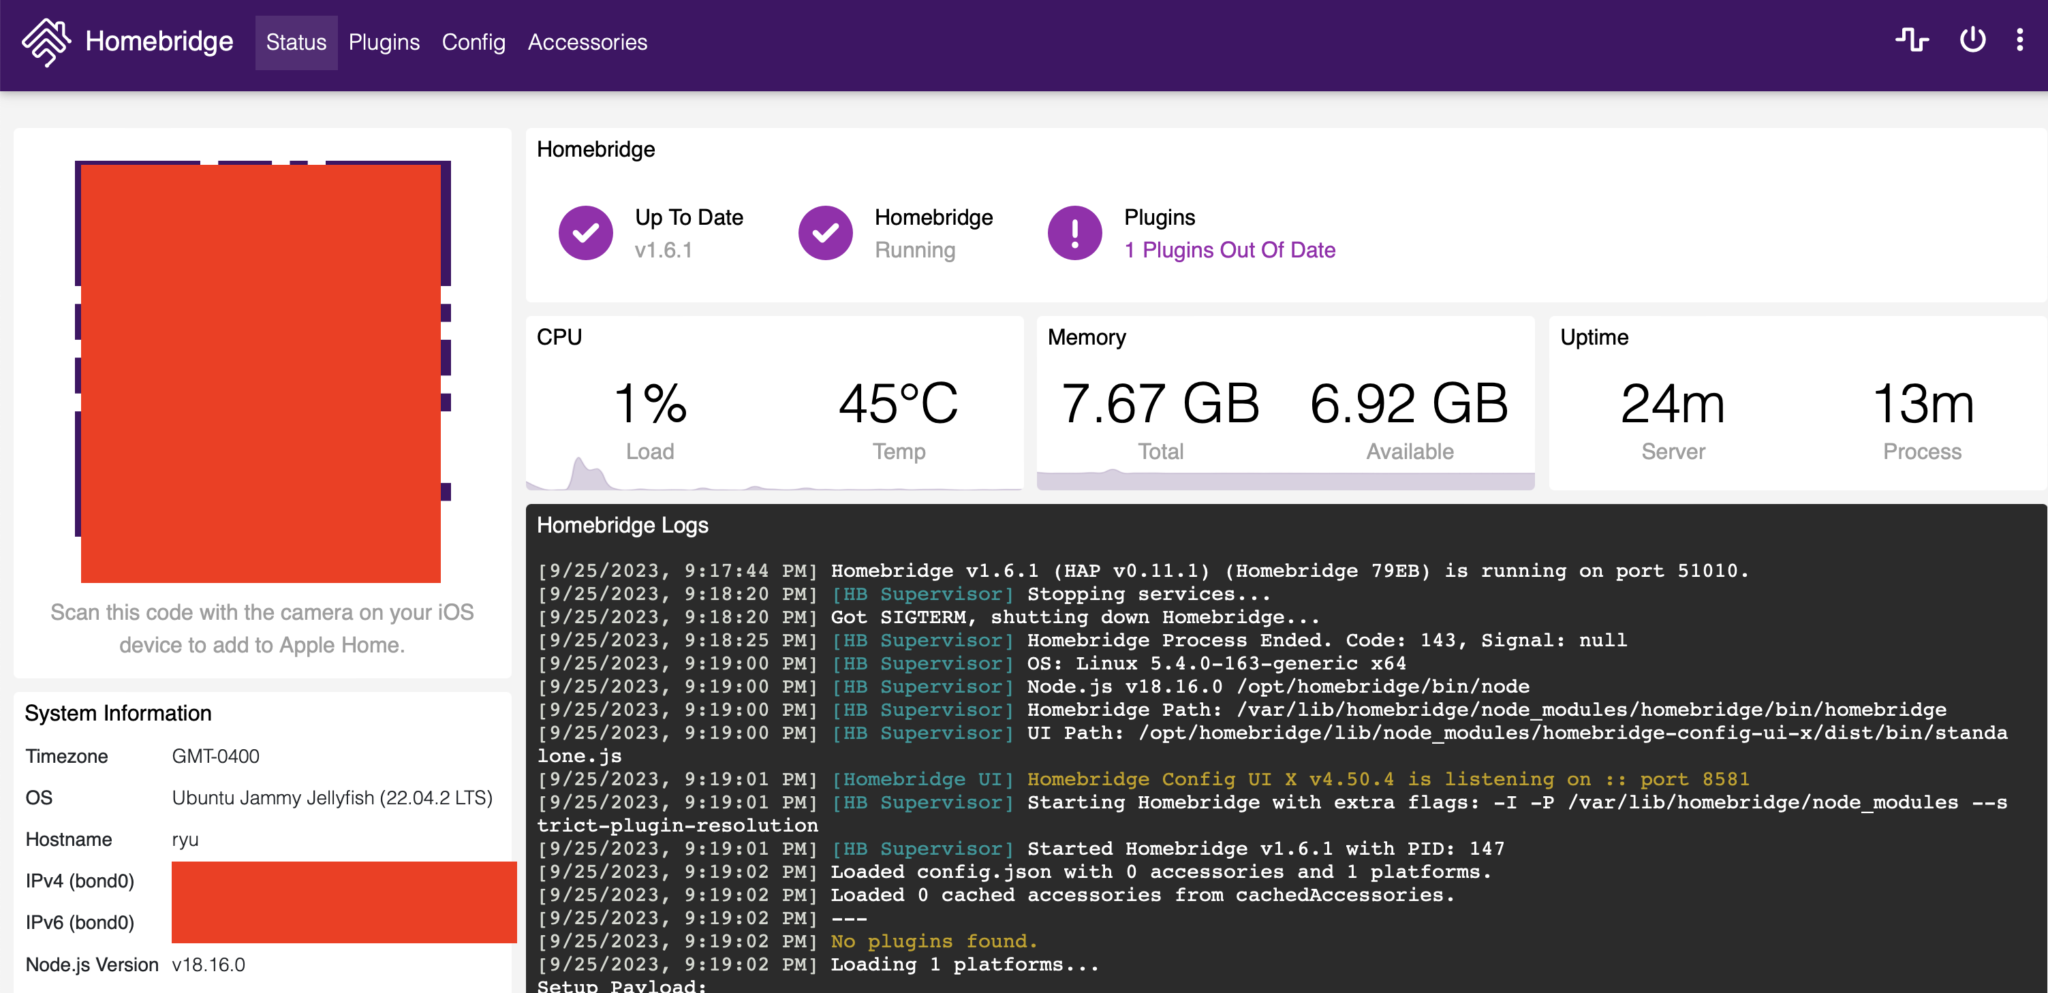
Task: Click the Plugins exclamation warning icon
Action: 1074,233
